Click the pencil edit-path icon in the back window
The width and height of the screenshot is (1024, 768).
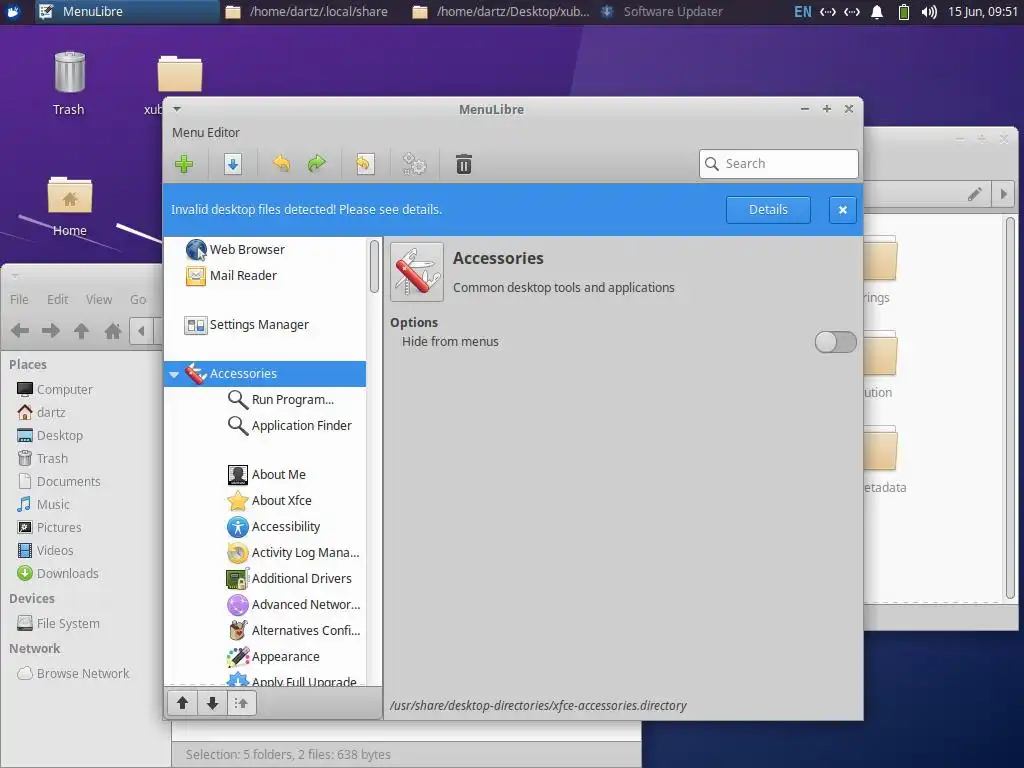click(x=974, y=194)
